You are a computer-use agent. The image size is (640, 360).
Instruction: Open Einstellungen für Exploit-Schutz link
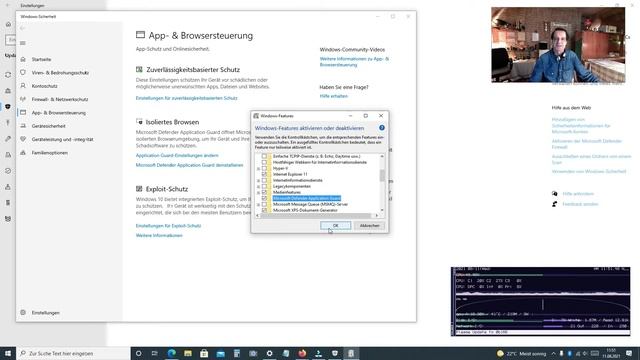point(168,226)
